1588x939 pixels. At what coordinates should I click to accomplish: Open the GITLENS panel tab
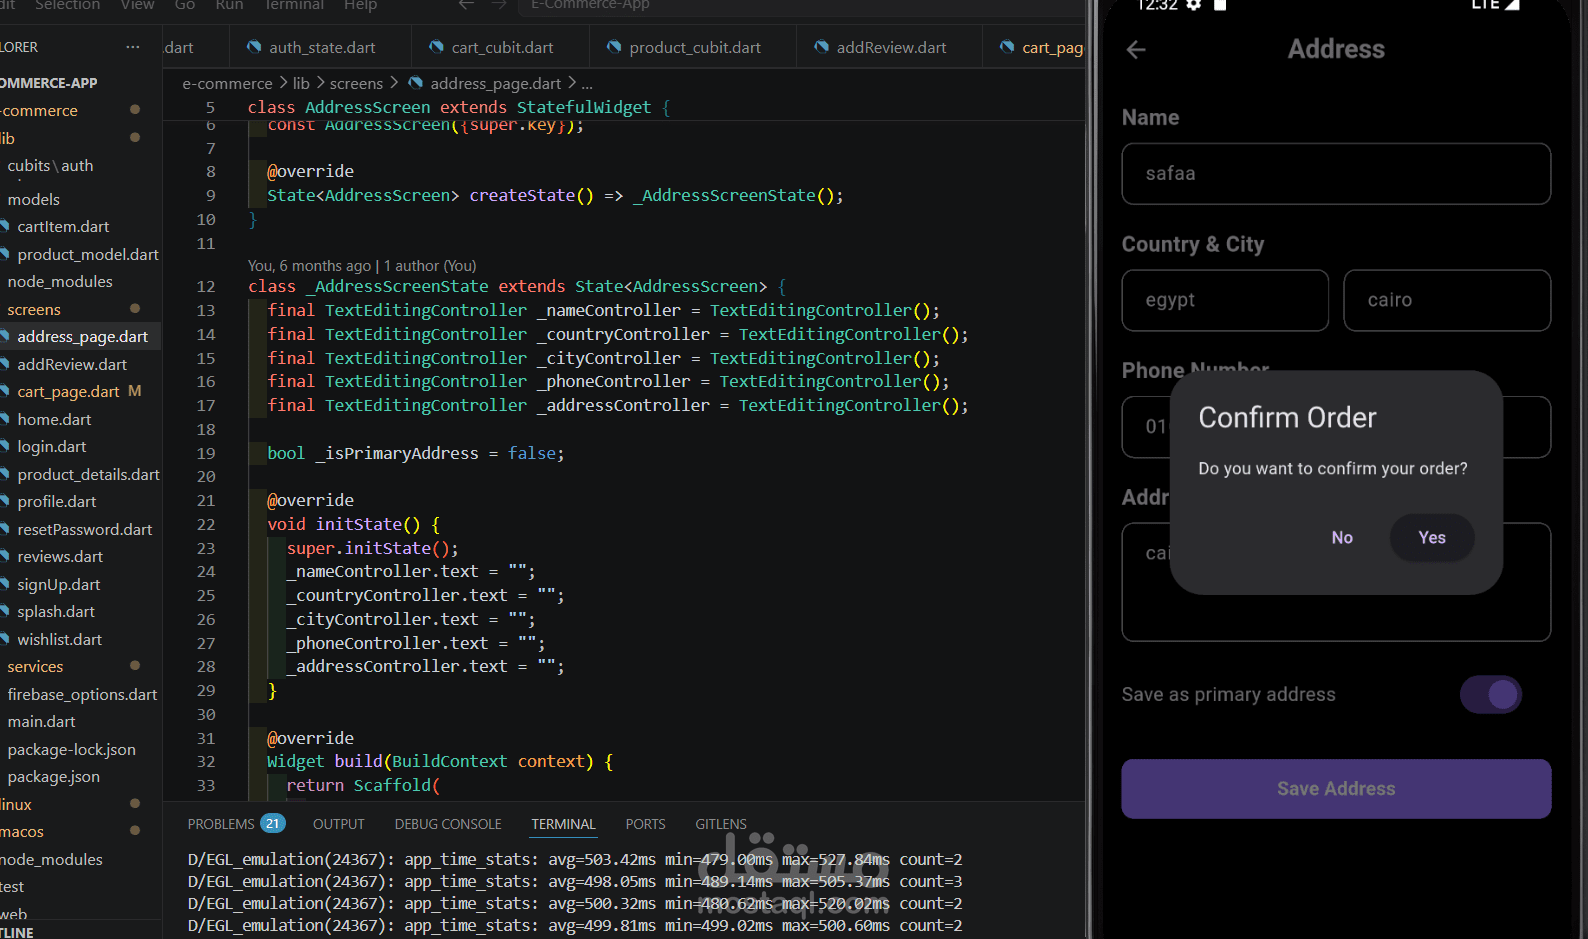[x=721, y=824]
